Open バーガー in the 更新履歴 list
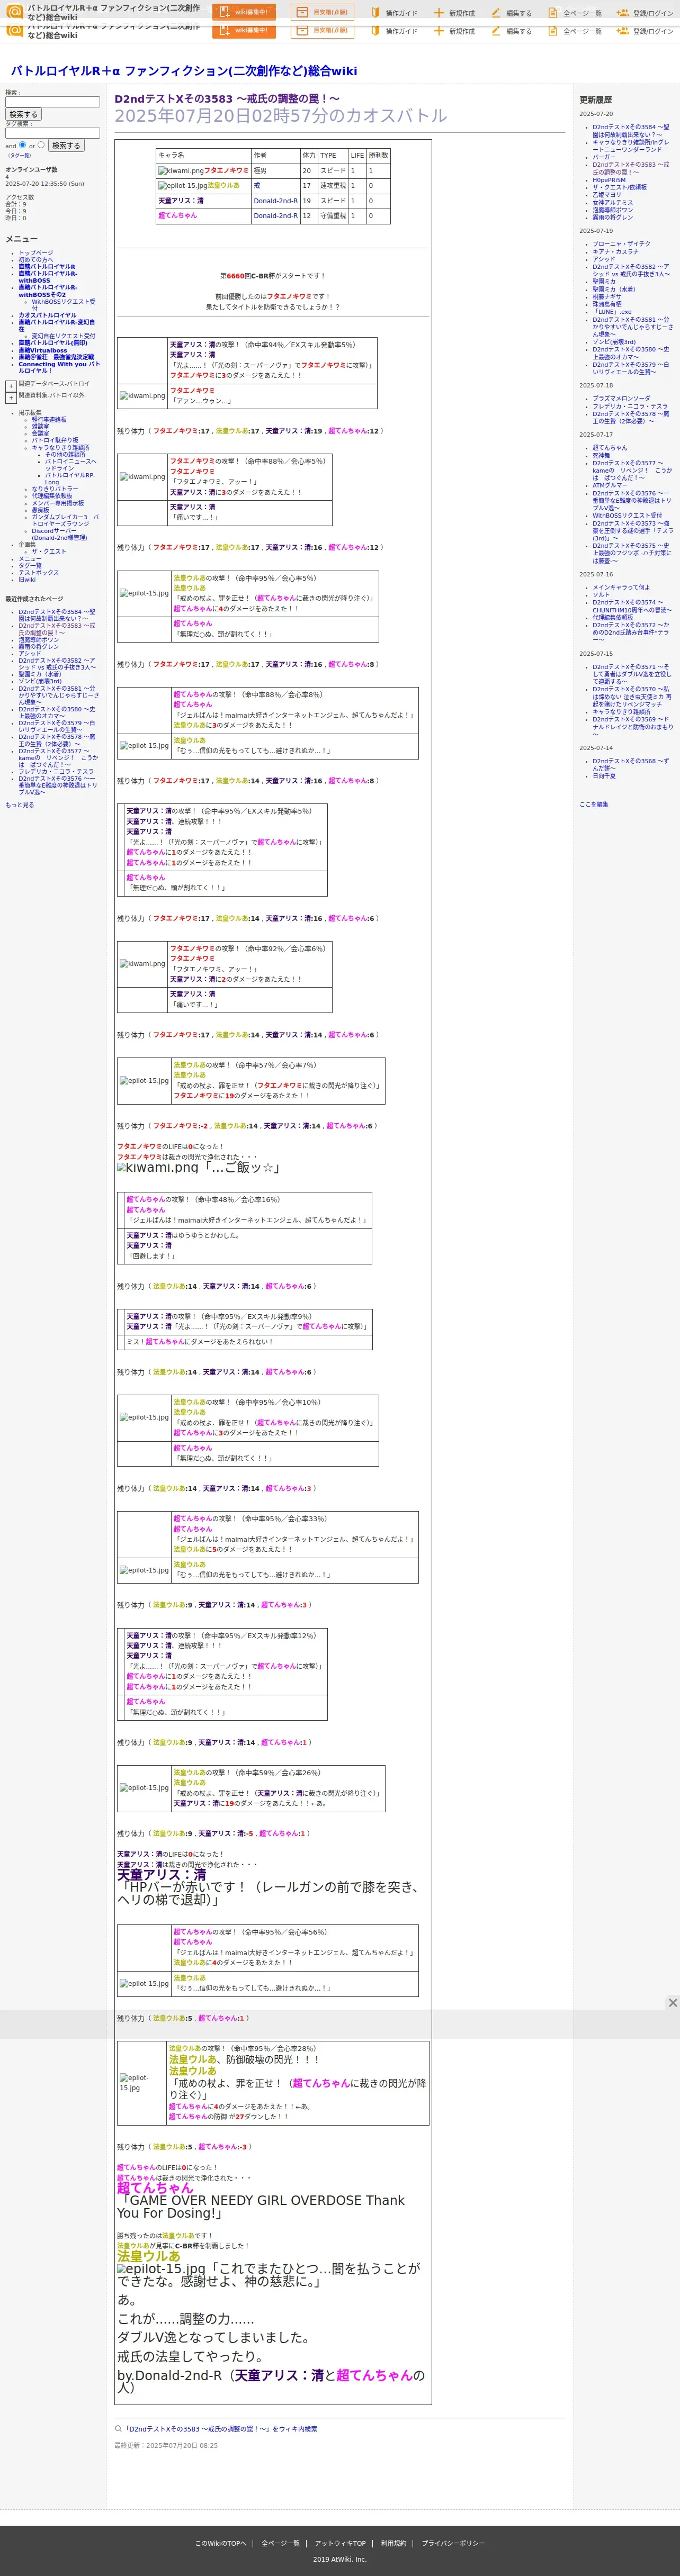Screen dimensions: 680x2576 click(x=604, y=157)
